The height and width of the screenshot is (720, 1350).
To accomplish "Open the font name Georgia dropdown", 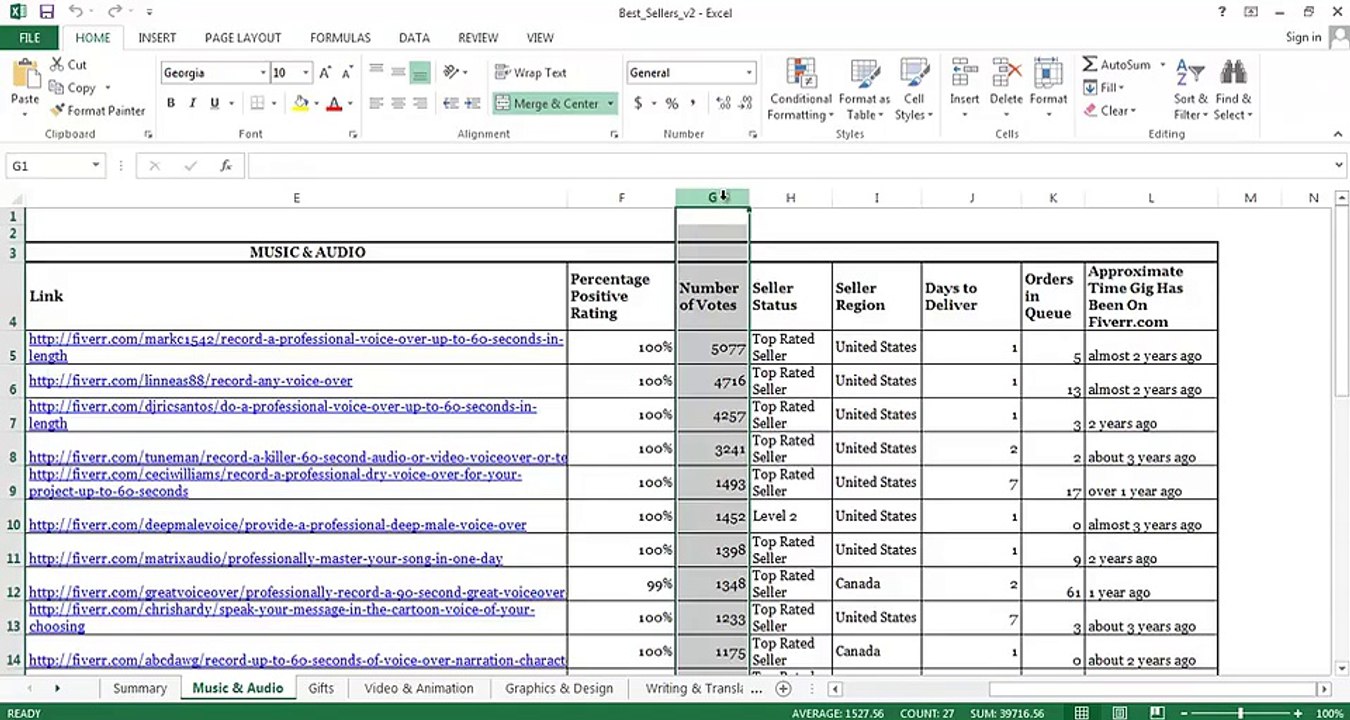I will [263, 73].
